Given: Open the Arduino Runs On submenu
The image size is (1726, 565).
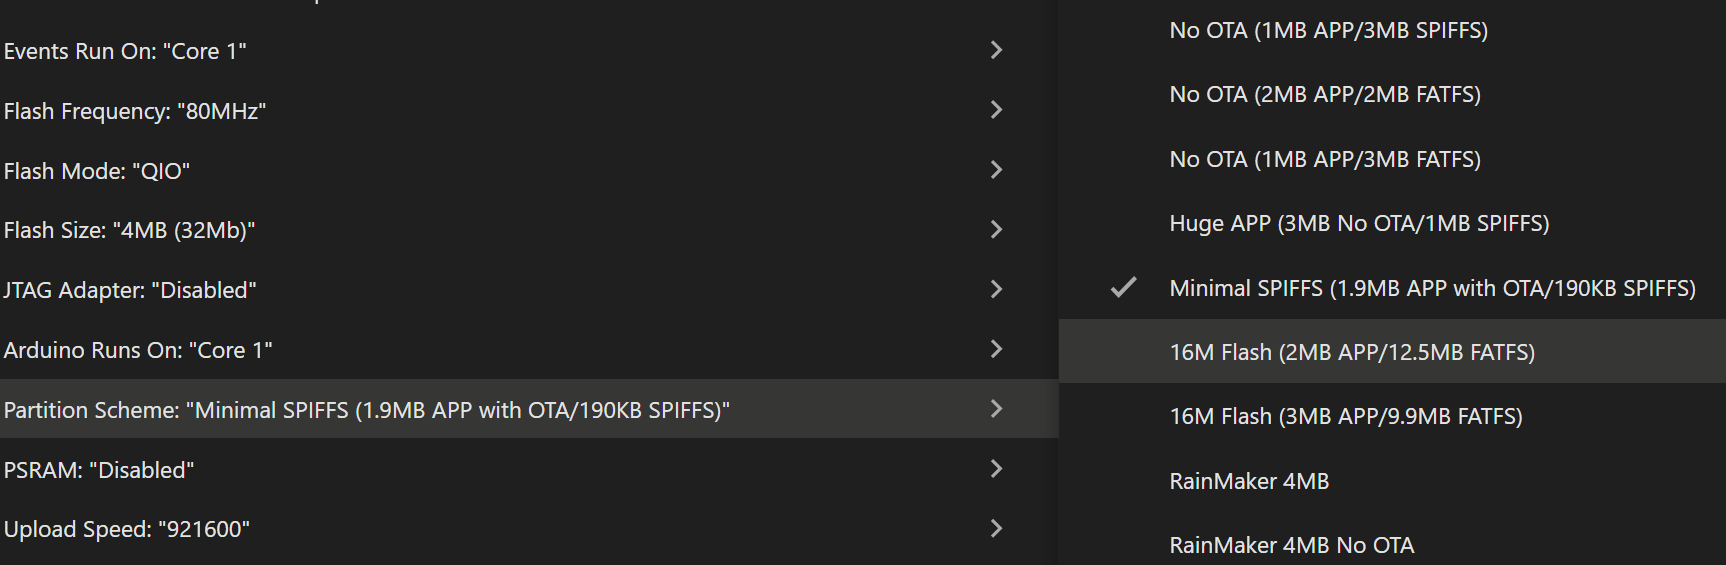Looking at the screenshot, I should 138,350.
